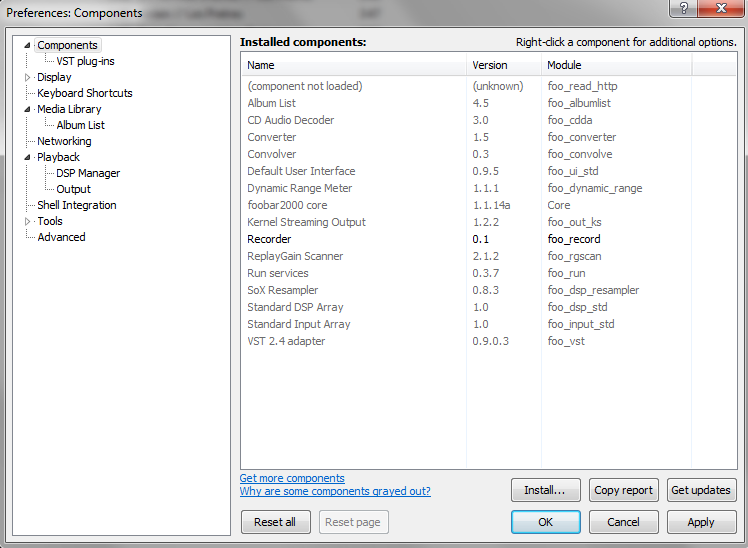Select the Standard Input Array component

488,324
